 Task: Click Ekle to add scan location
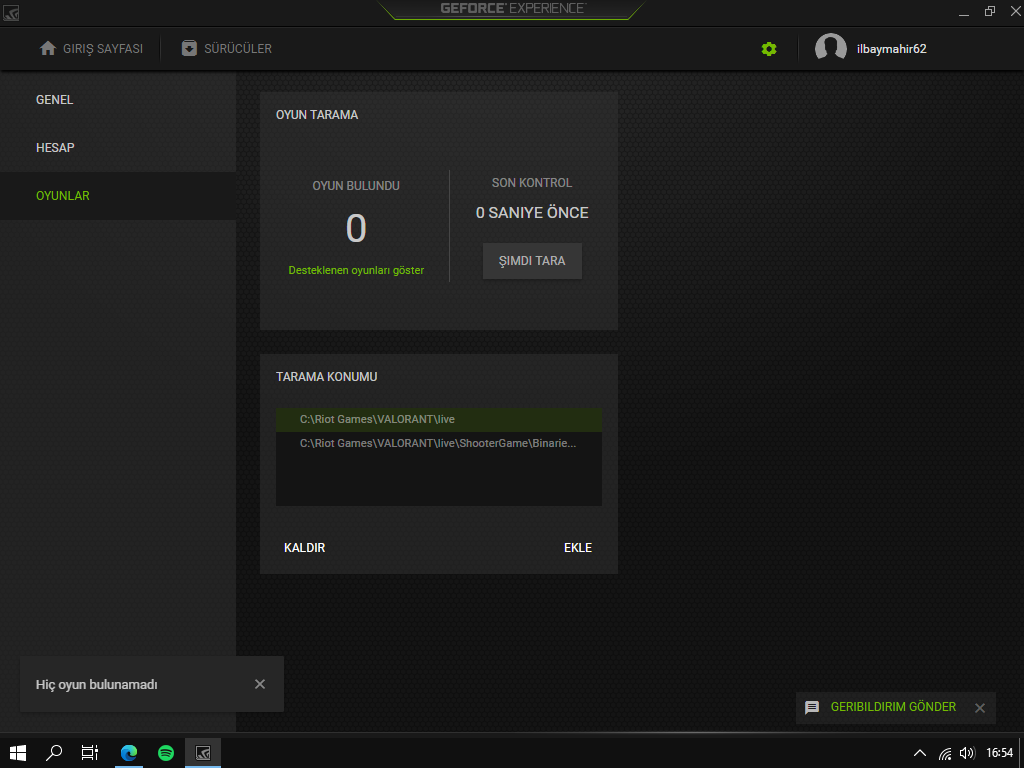[x=578, y=548]
